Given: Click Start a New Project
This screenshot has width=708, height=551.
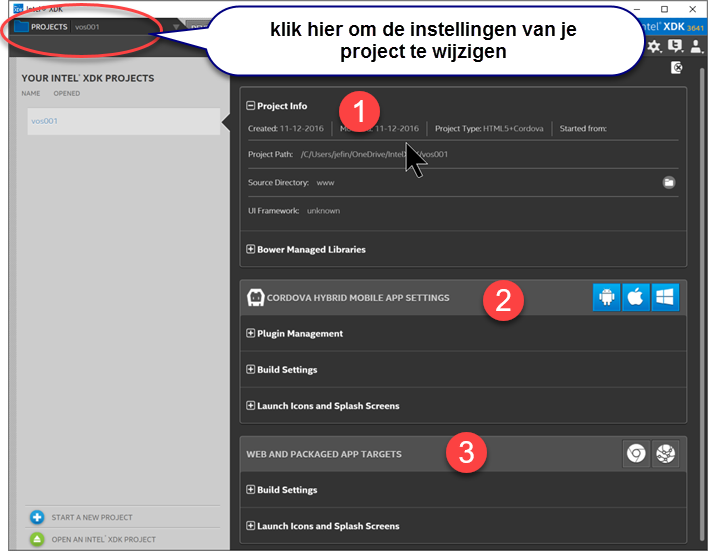Looking at the screenshot, I should point(92,517).
